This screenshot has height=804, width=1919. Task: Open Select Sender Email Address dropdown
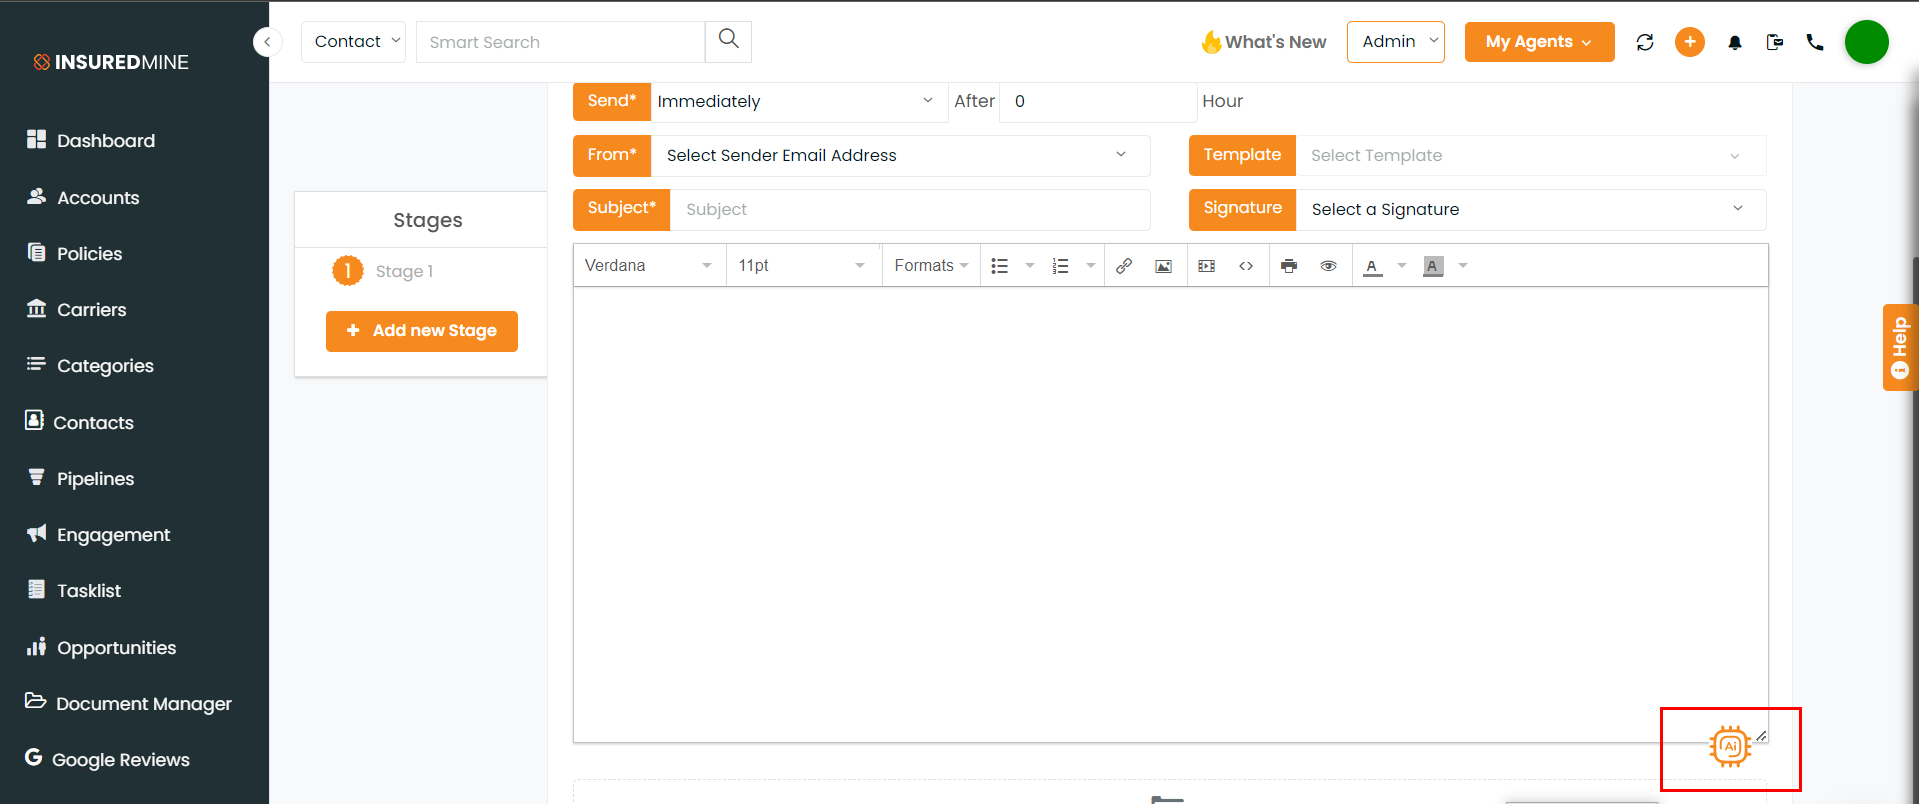pos(900,156)
